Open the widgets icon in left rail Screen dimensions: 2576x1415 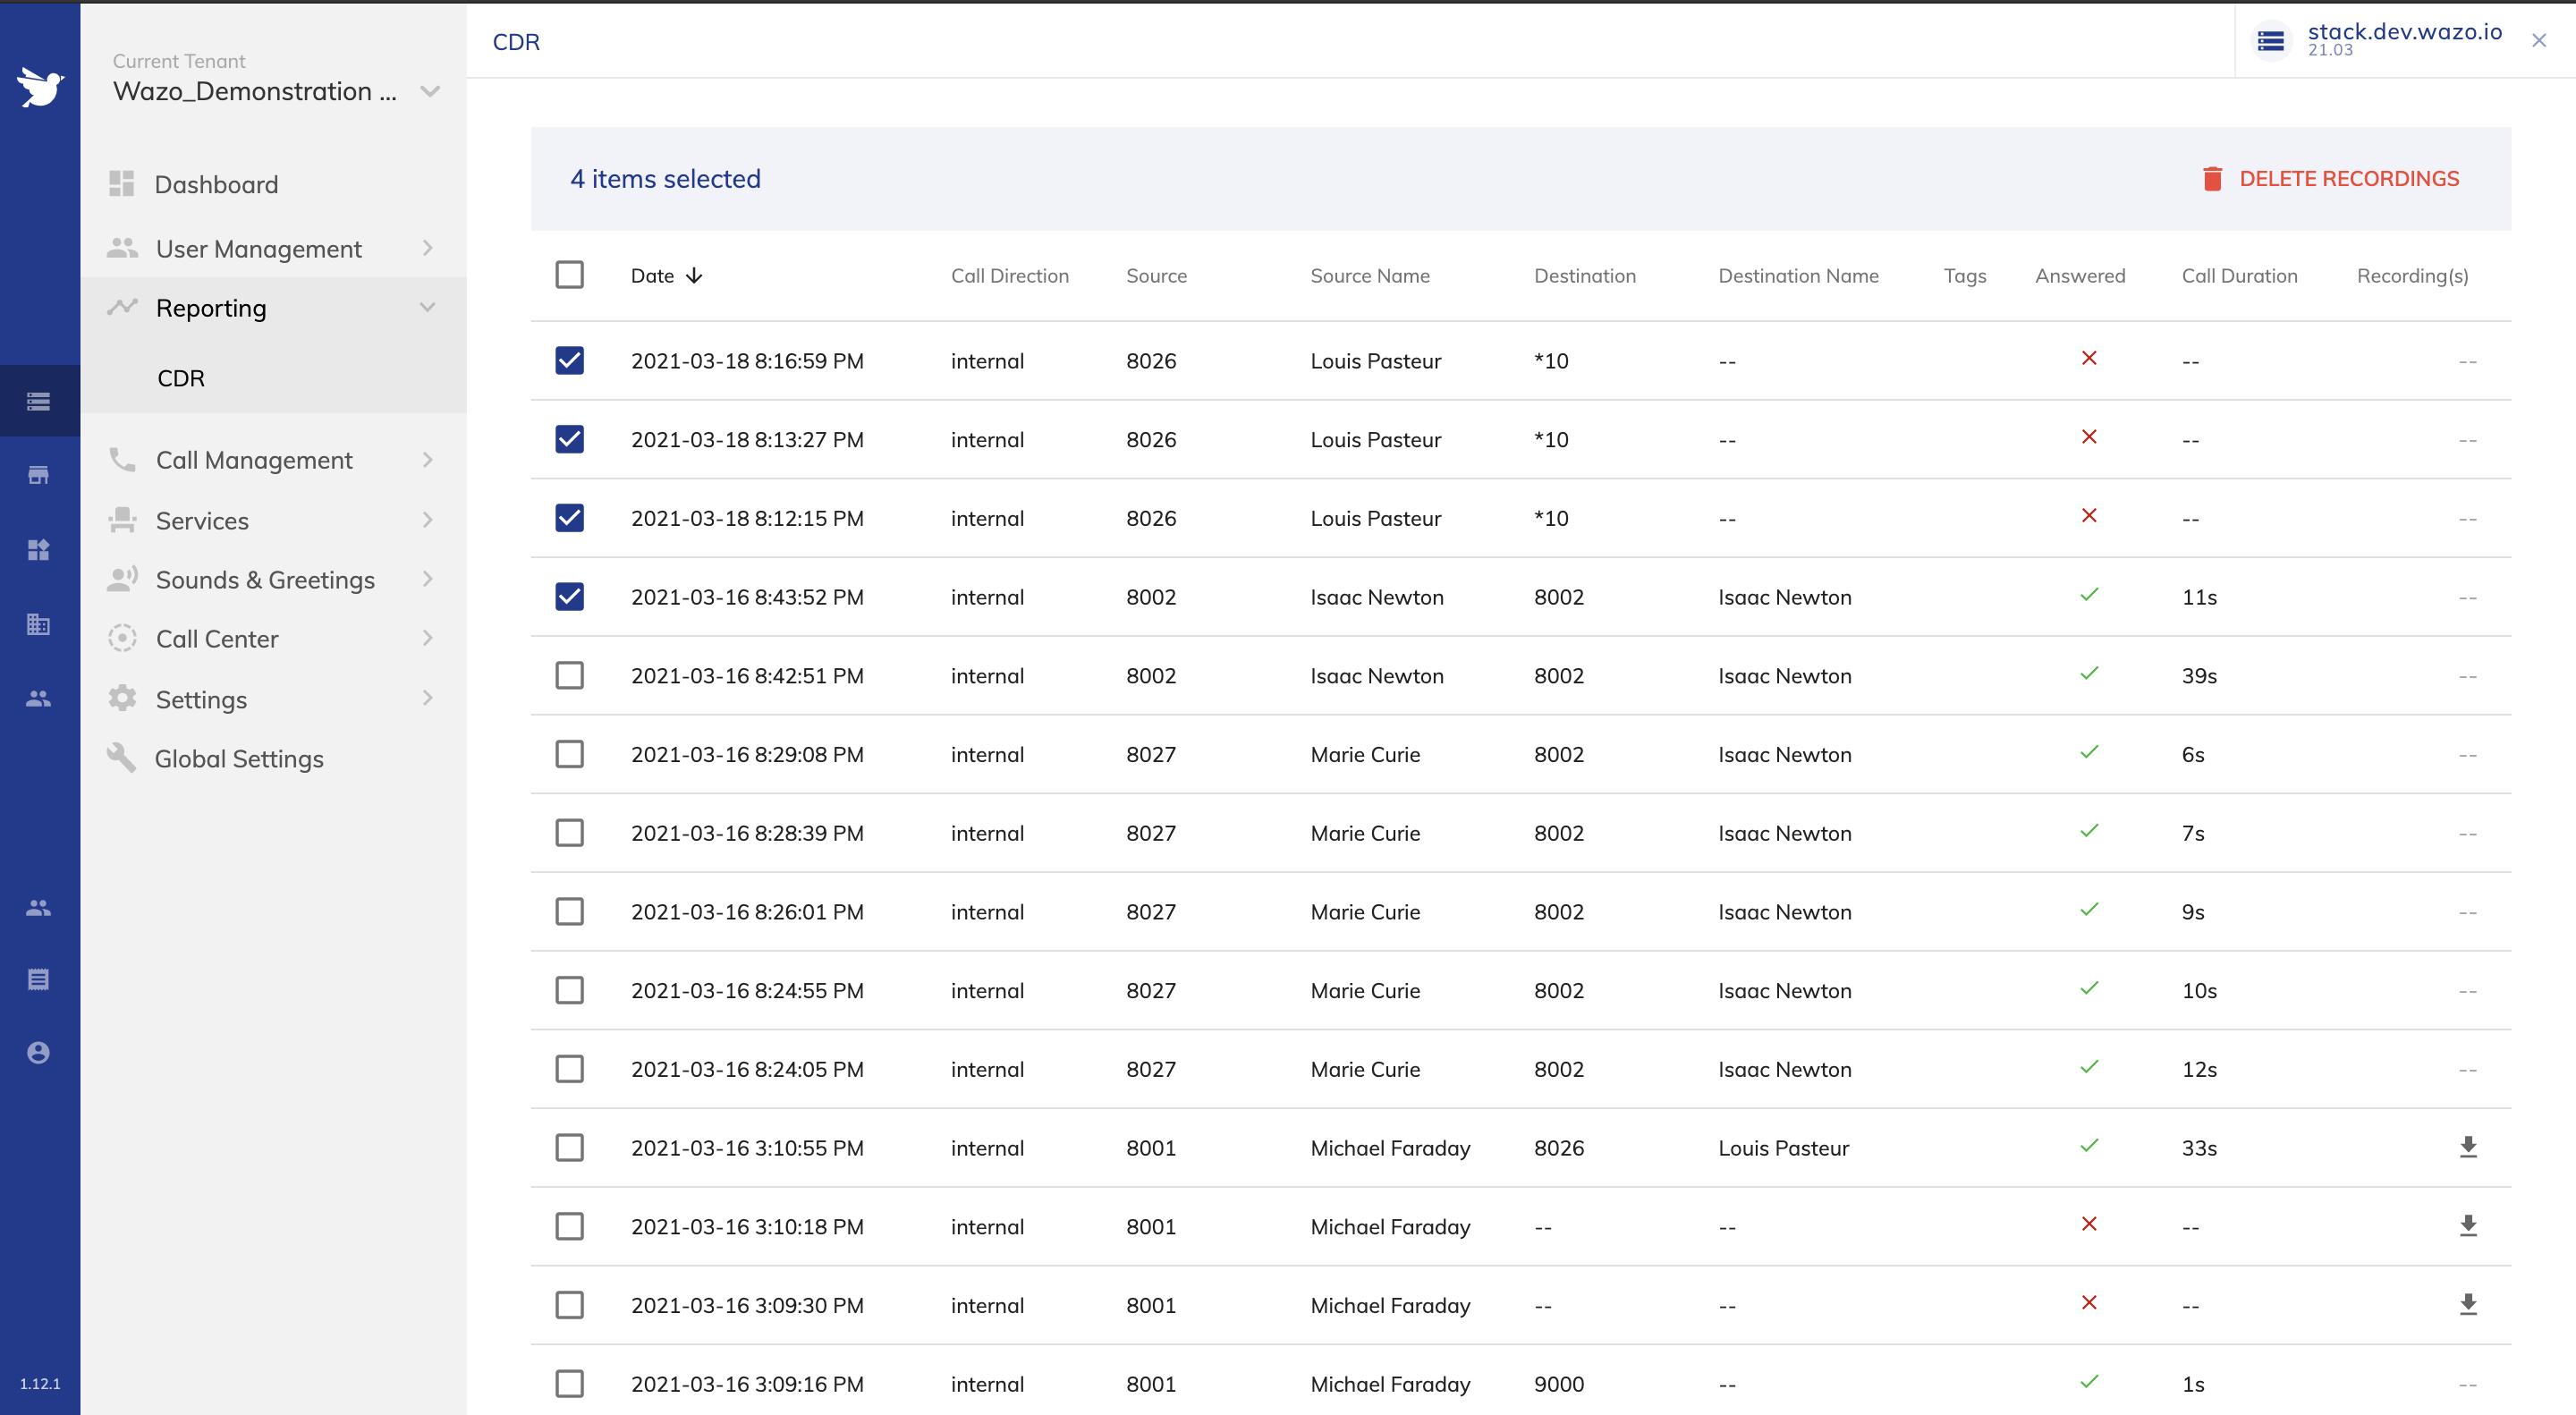pos(39,549)
